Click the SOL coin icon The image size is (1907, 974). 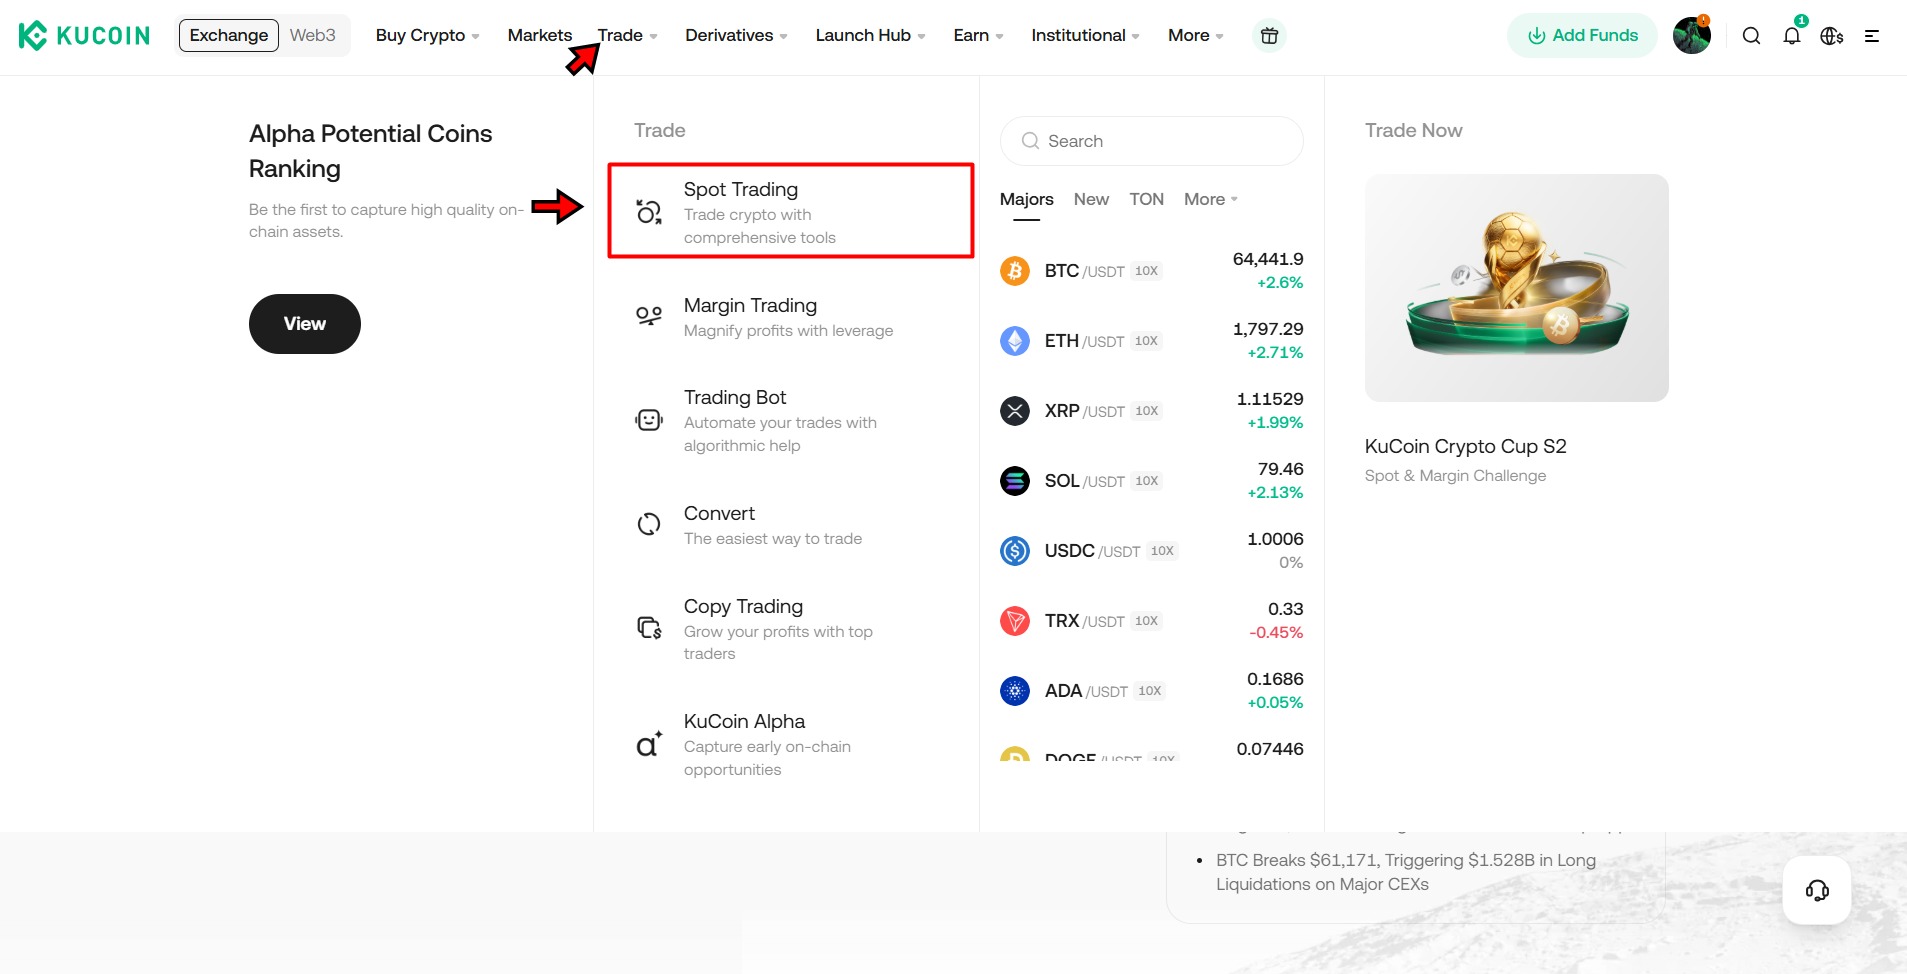pyautogui.click(x=1015, y=481)
